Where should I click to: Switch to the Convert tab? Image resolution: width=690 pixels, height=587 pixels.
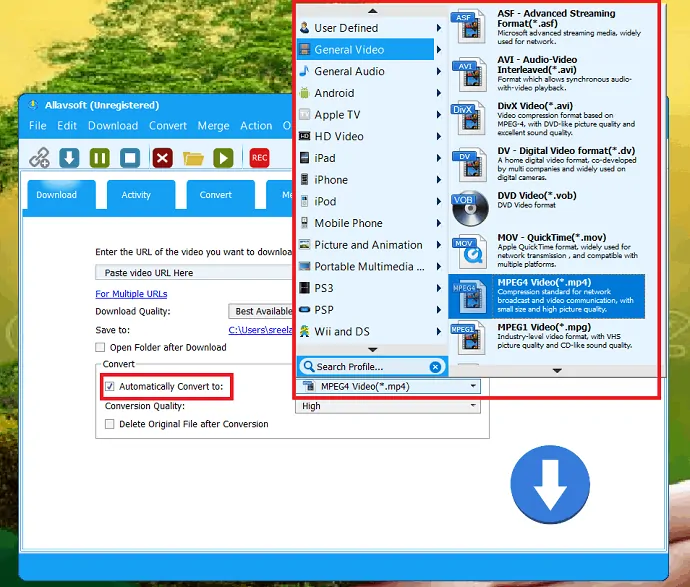click(220, 194)
